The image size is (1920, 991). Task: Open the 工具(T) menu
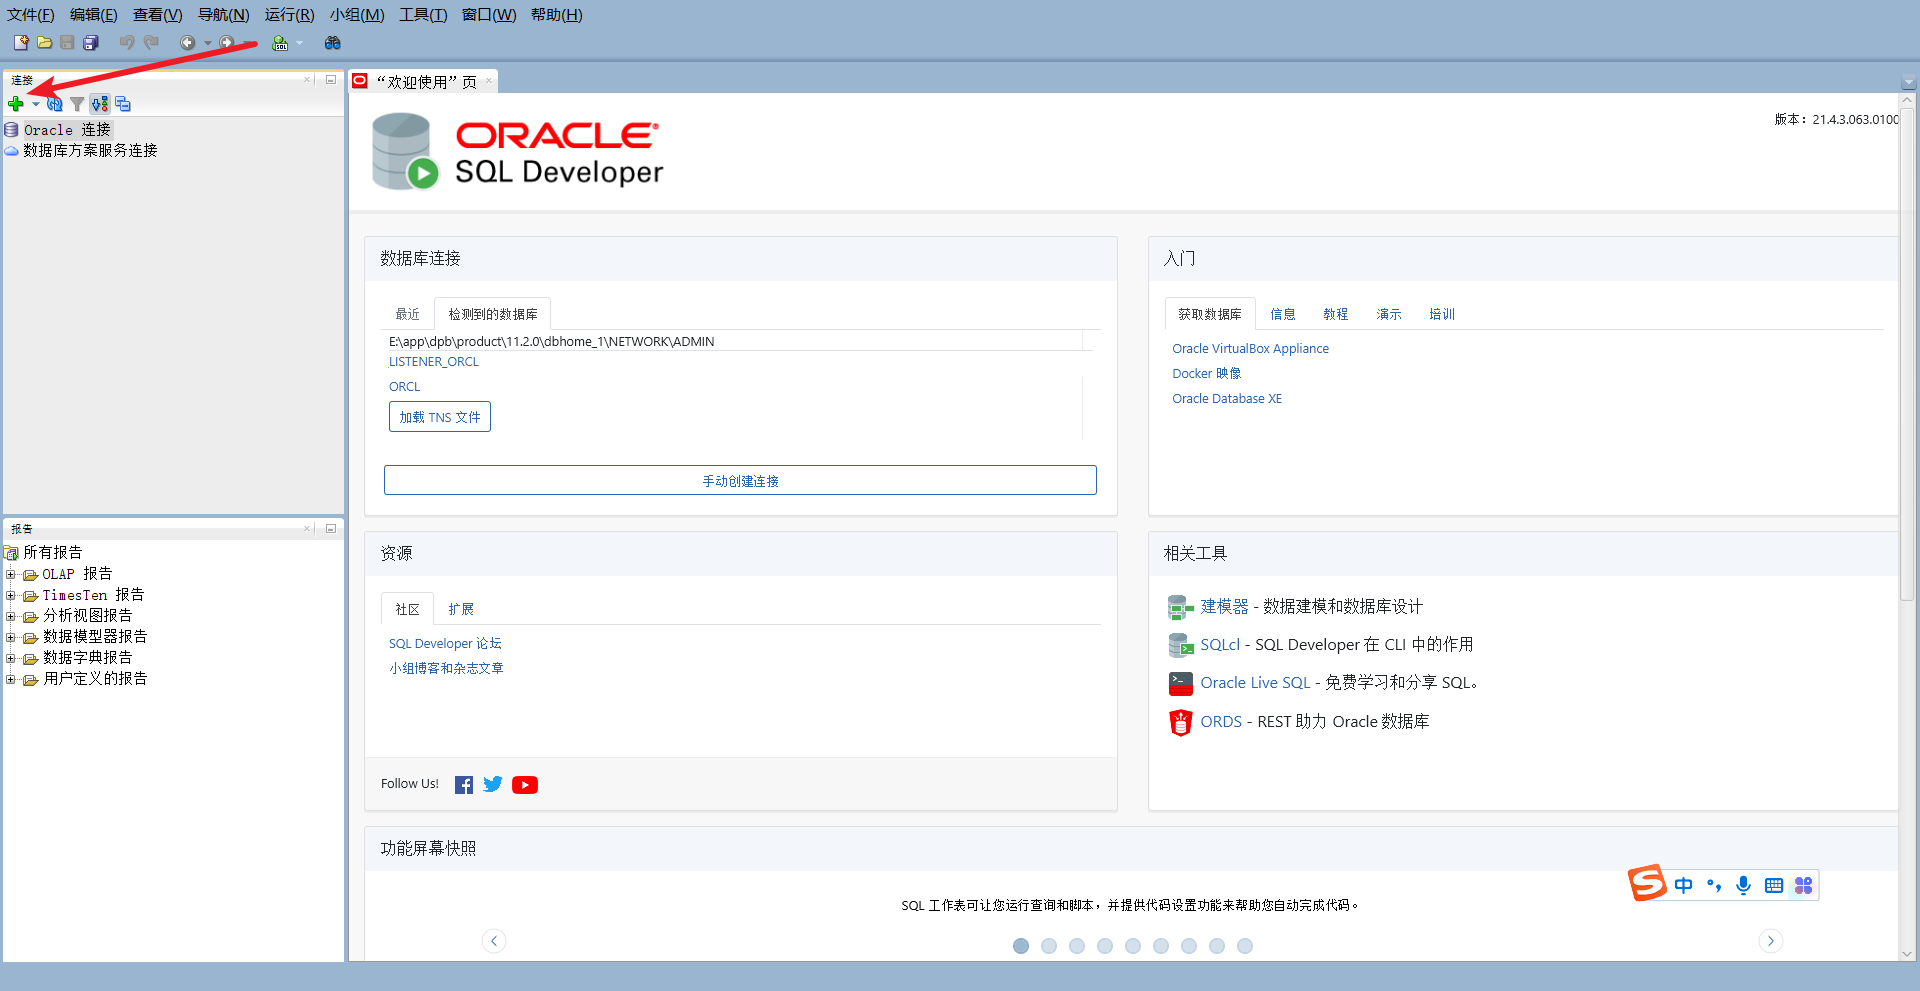[x=423, y=15]
